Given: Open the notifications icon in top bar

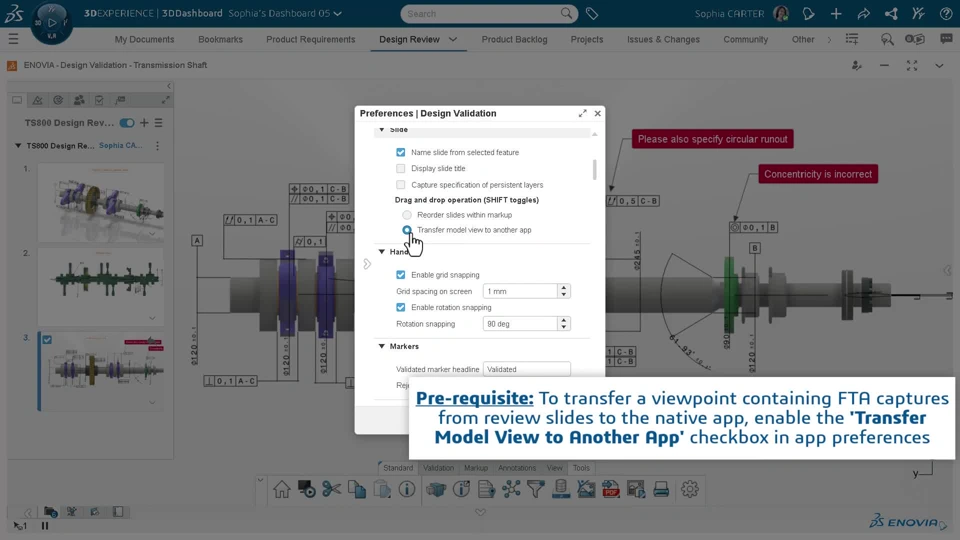Looking at the screenshot, I should click(x=808, y=13).
